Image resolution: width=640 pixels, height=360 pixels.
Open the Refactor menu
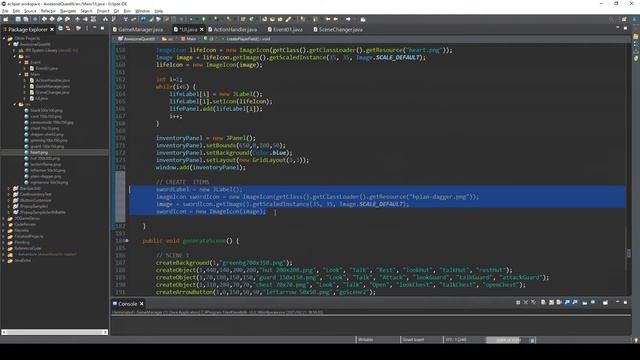tap(48, 11)
